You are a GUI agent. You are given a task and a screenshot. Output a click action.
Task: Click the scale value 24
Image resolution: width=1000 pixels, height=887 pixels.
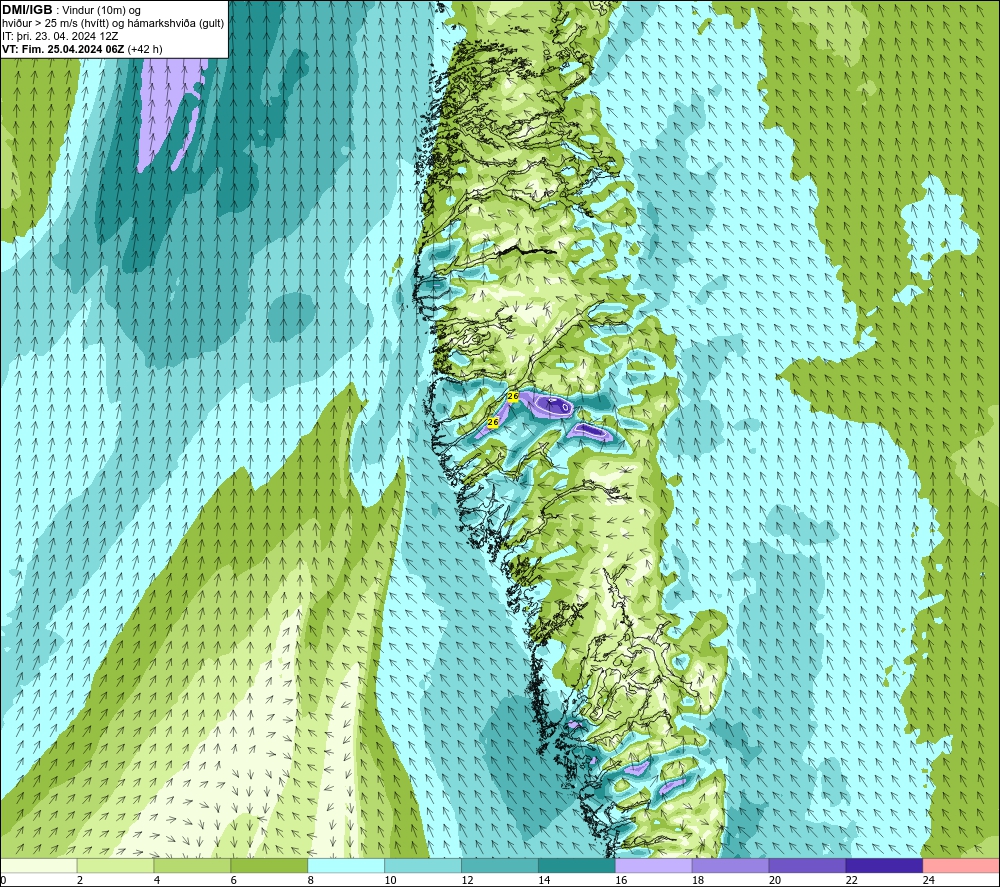coord(929,880)
